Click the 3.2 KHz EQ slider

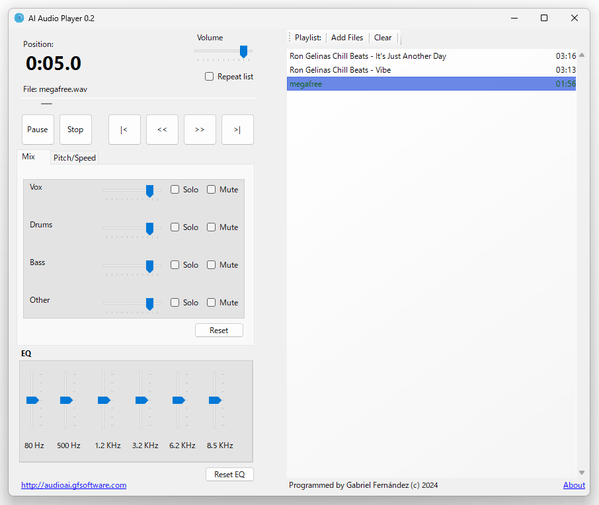141,400
